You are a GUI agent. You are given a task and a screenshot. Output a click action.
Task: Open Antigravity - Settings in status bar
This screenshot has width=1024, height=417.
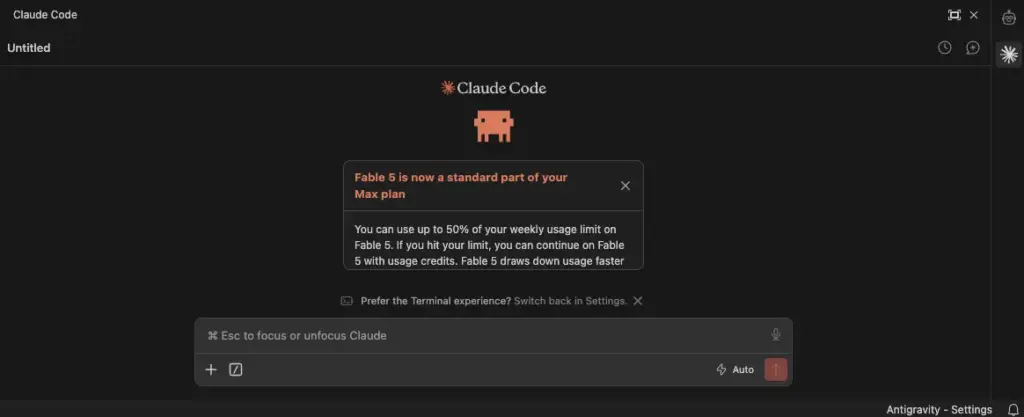[x=939, y=410]
